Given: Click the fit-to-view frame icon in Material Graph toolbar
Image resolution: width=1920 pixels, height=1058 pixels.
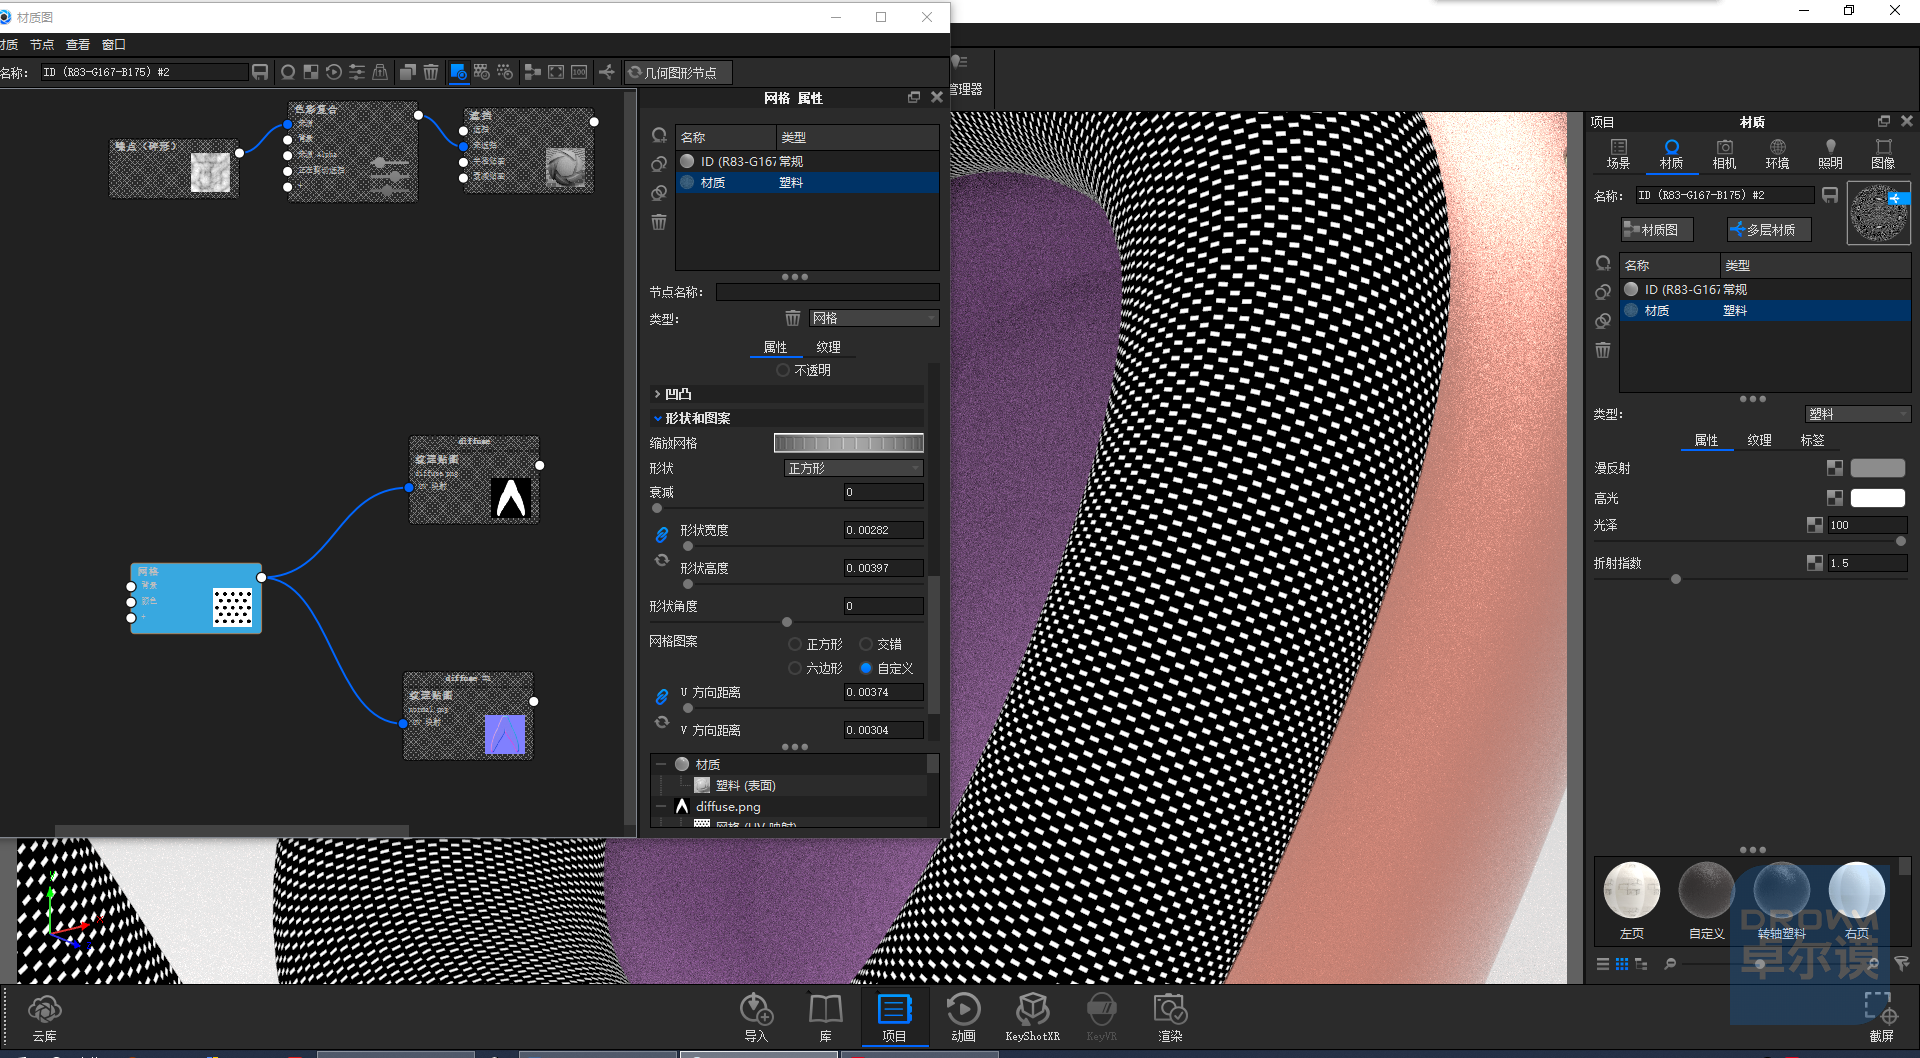Looking at the screenshot, I should pyautogui.click(x=556, y=72).
